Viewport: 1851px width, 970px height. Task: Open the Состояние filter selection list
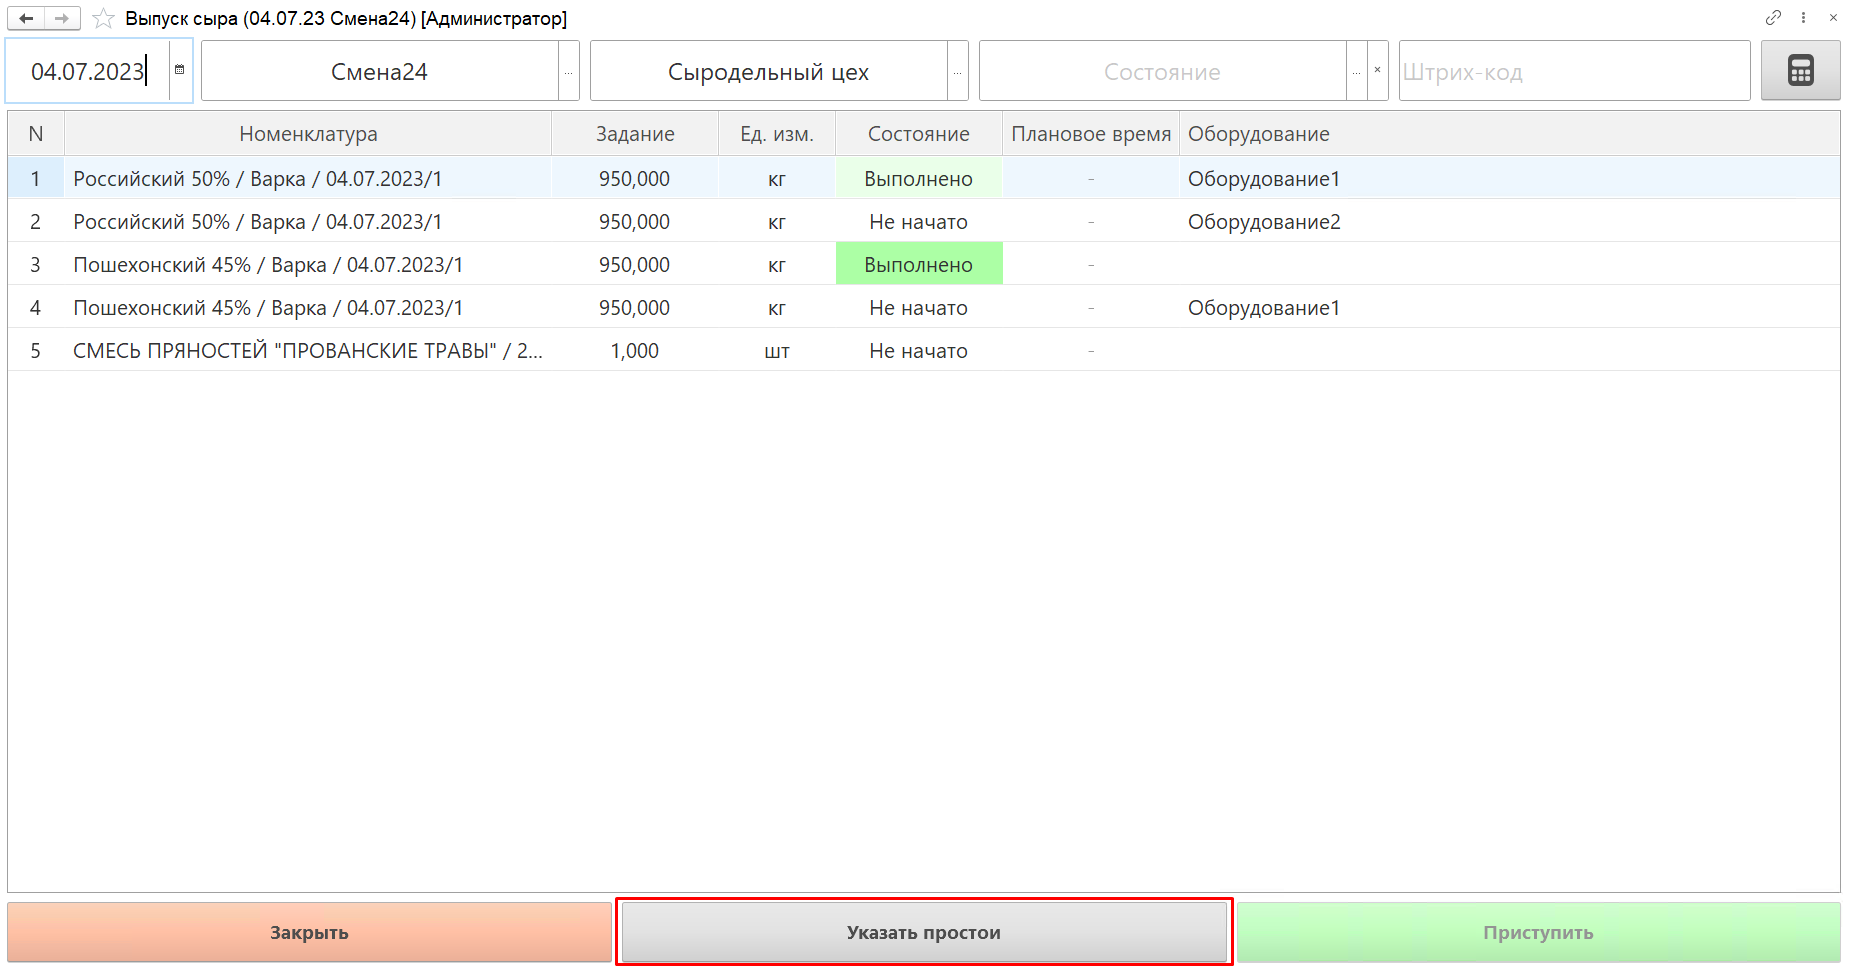point(1356,72)
